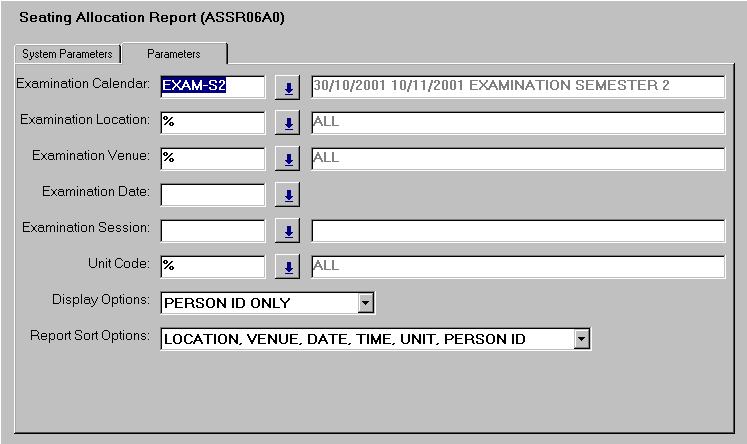Click the Examination Location code input field
The height and width of the screenshot is (444, 747).
pyautogui.click(x=212, y=123)
